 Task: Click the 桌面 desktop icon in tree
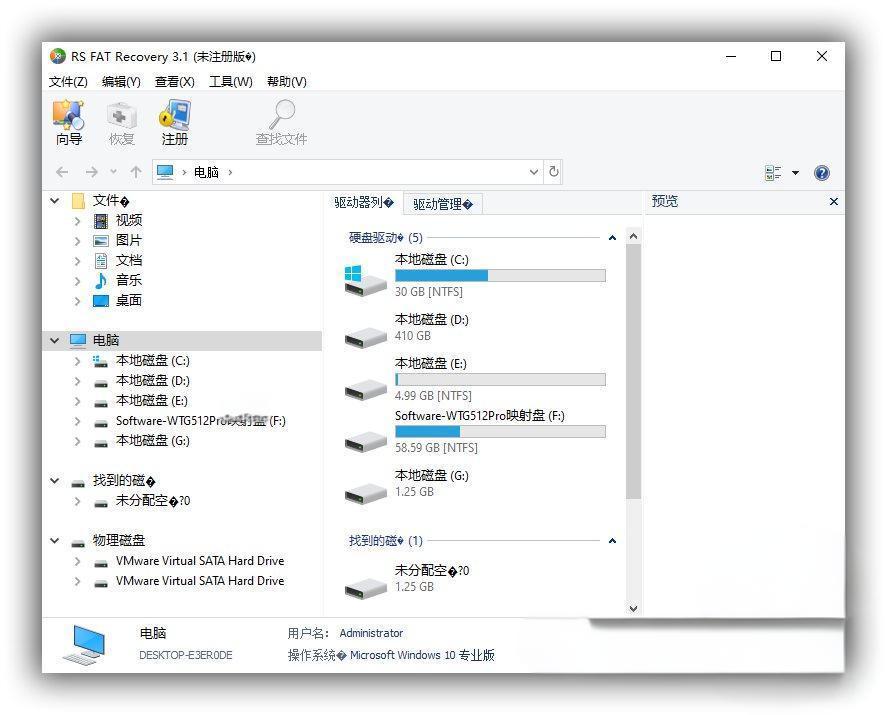point(101,301)
